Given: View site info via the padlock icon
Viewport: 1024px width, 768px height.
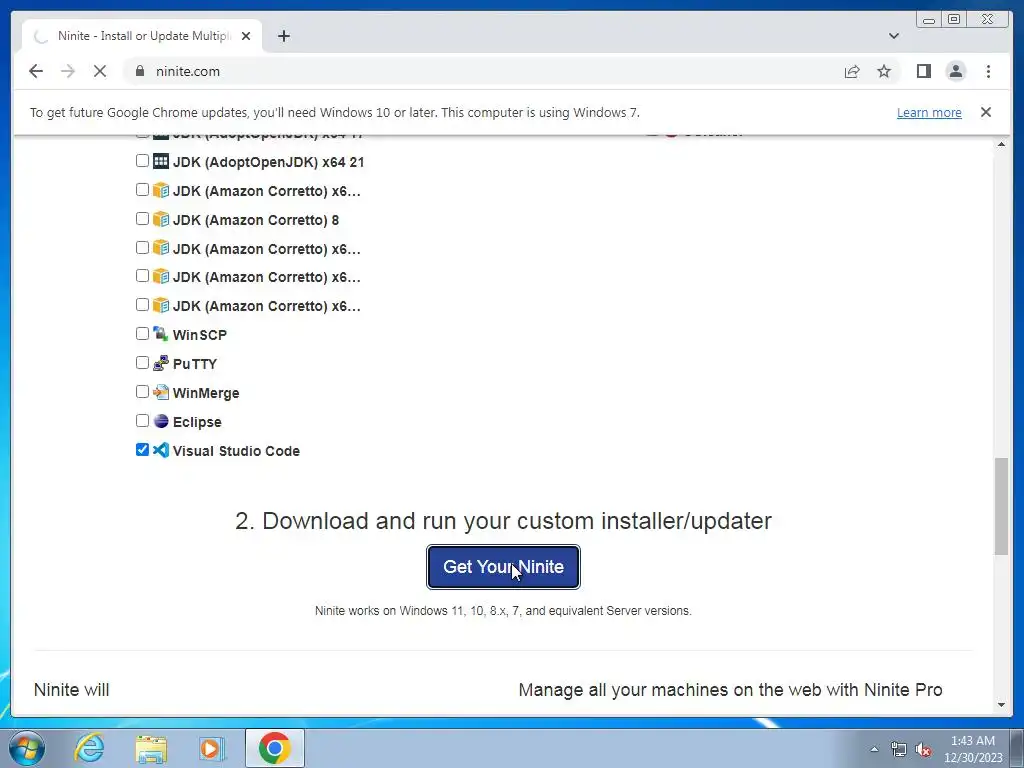Looking at the screenshot, I should [139, 71].
